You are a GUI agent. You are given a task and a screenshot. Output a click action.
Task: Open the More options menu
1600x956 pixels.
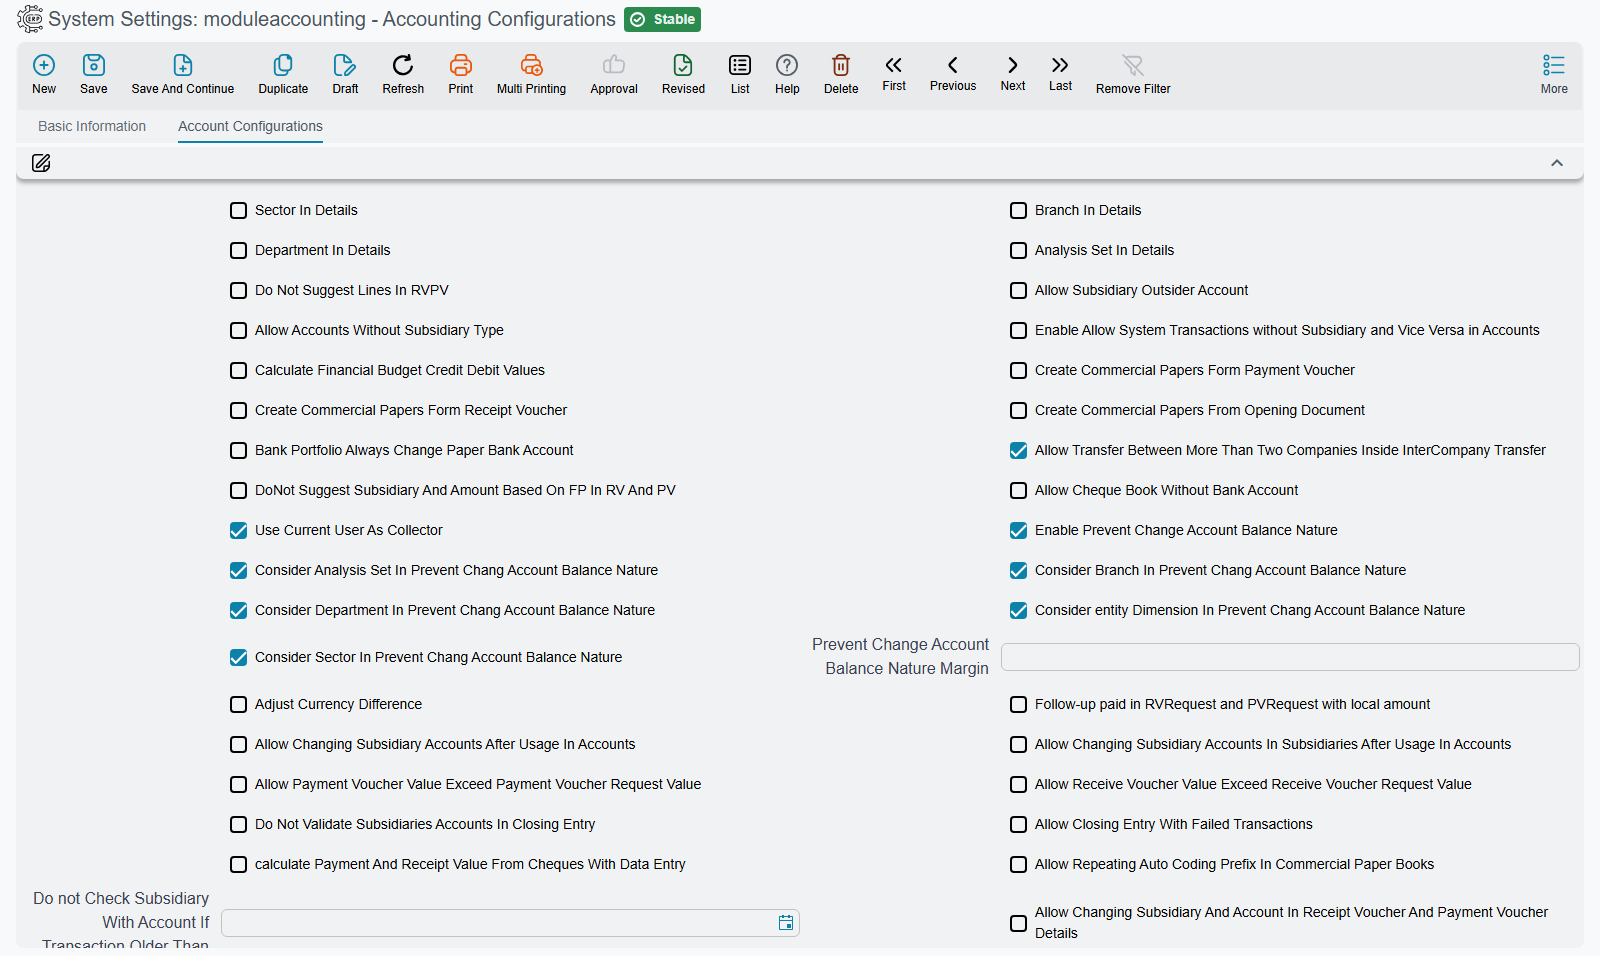[x=1554, y=74]
